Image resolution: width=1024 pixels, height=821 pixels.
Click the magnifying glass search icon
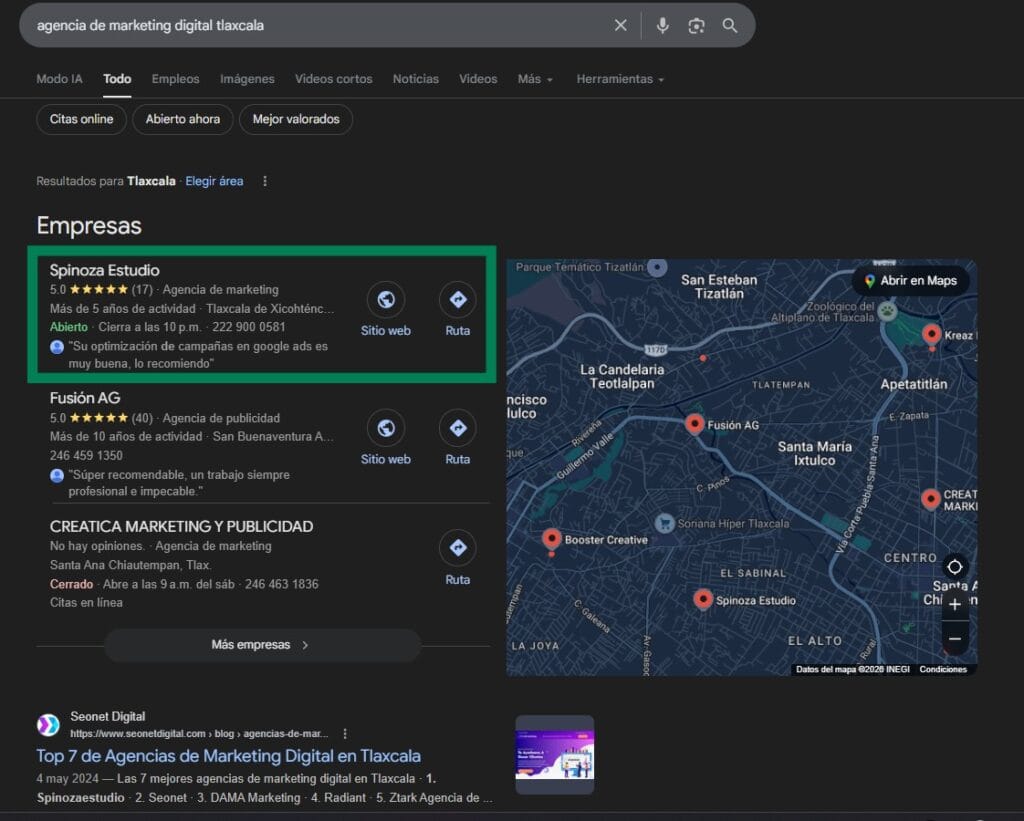coord(730,26)
